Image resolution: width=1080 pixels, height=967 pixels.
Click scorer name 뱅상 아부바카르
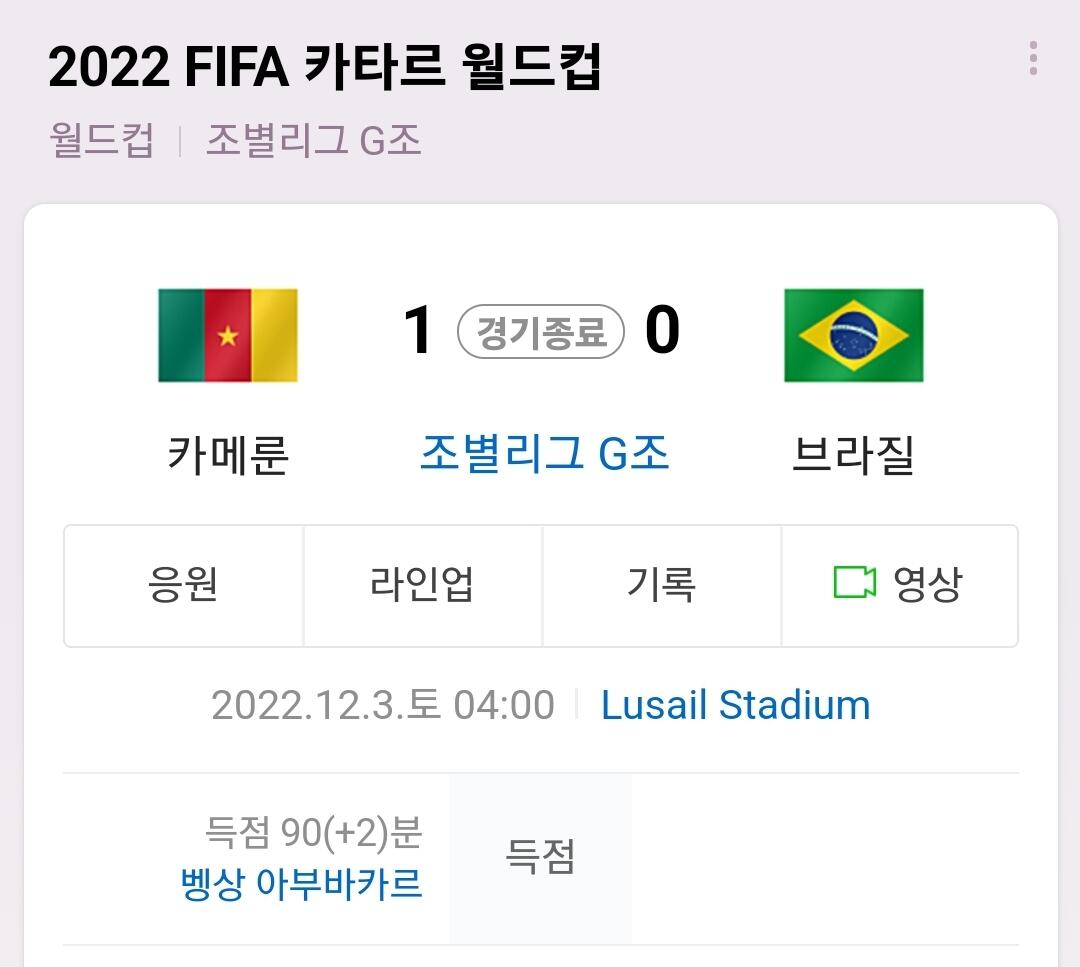(x=301, y=884)
